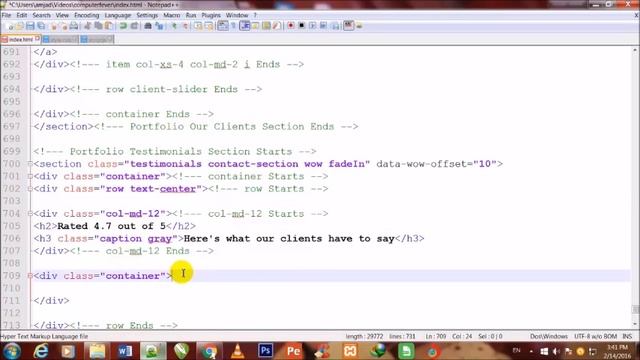This screenshot has width=640, height=360.
Task: Toggle Show All Characters button
Action: pos(233,26)
